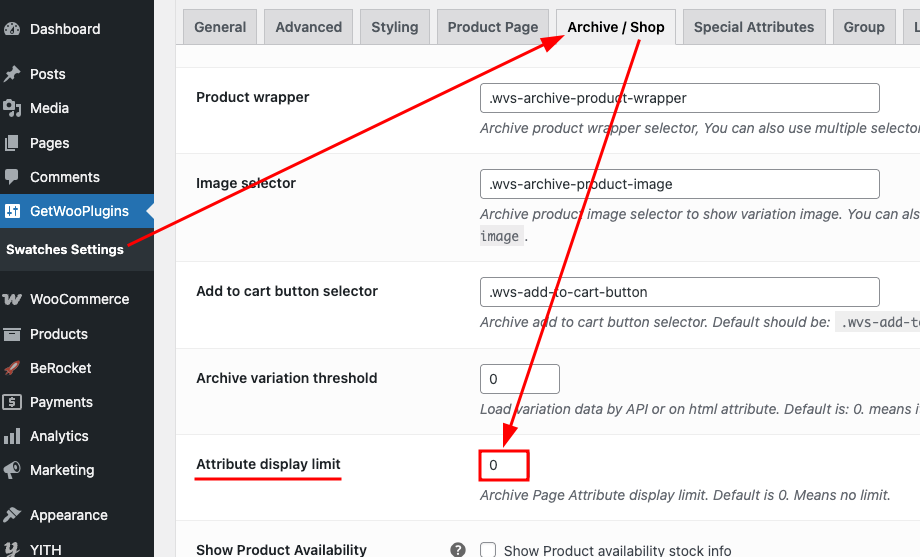The image size is (920, 557).
Task: Select the Styling tab
Action: pyautogui.click(x=395, y=27)
